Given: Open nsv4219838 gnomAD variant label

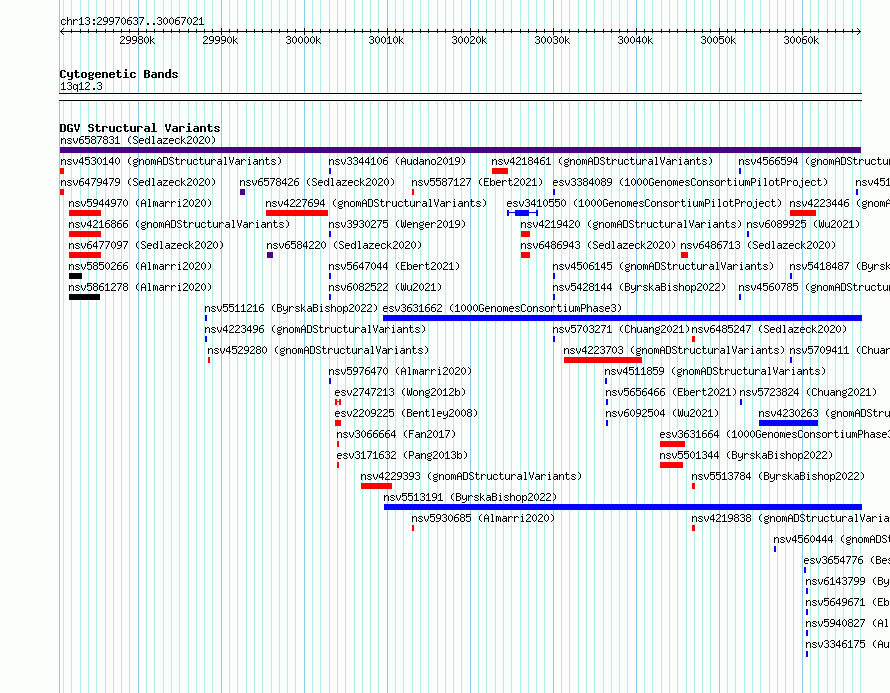Looking at the screenshot, I should (x=791, y=518).
